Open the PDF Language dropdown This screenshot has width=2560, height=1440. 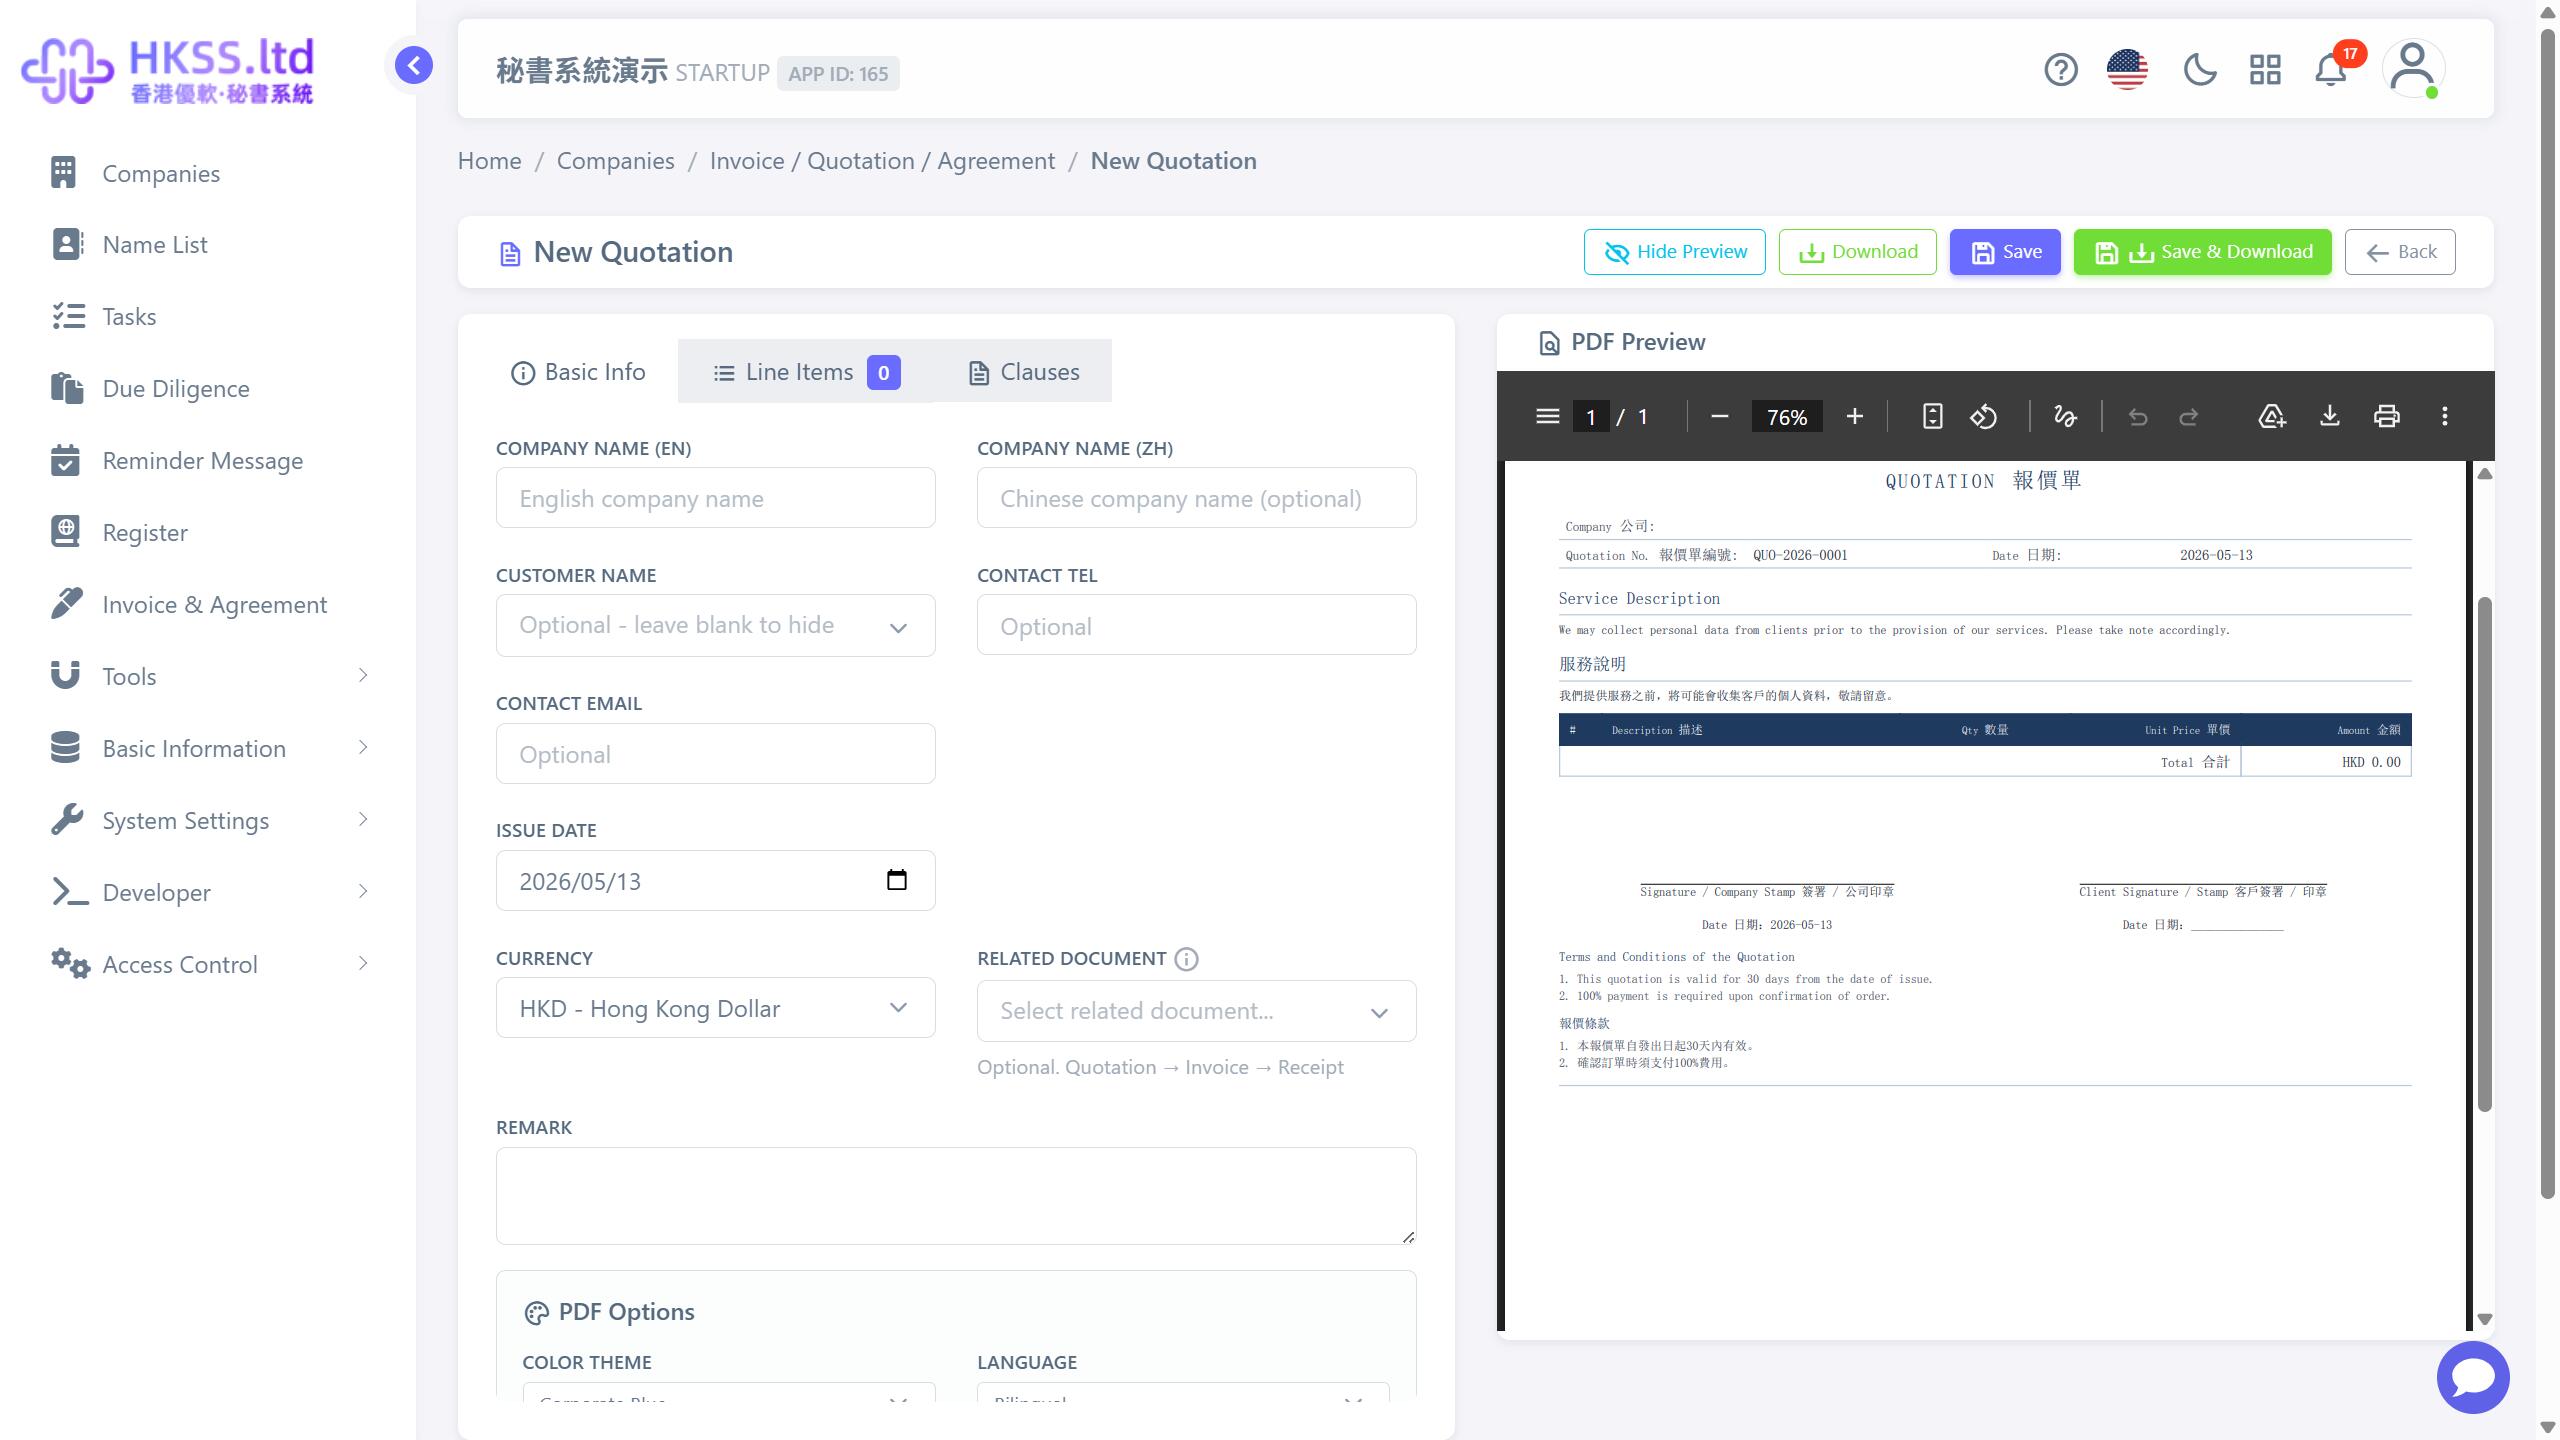tap(1183, 1392)
